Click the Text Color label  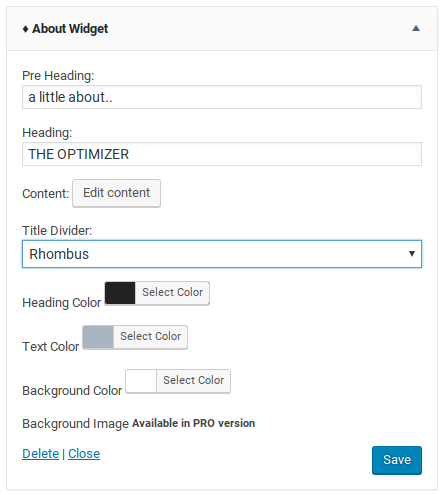click(51, 347)
